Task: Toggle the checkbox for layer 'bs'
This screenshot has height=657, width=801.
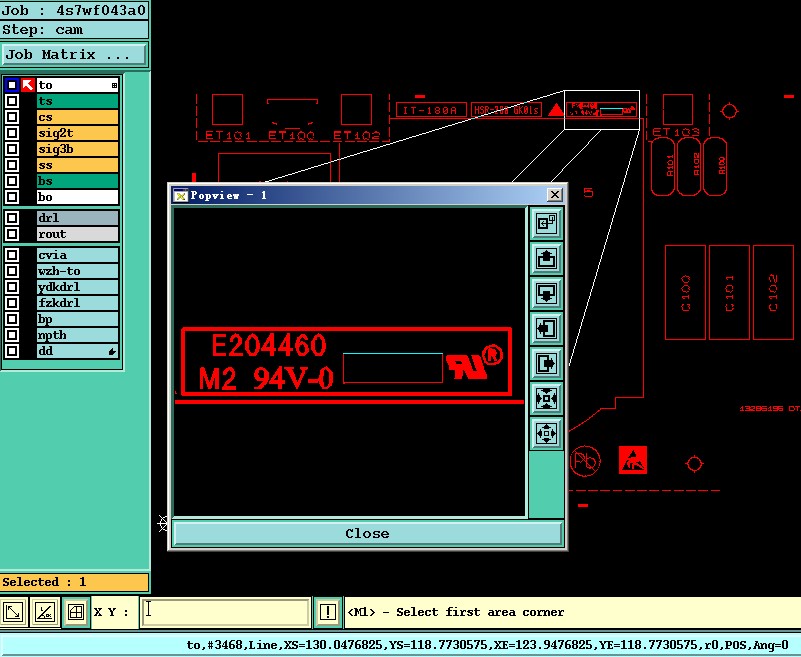Action: tap(12, 181)
